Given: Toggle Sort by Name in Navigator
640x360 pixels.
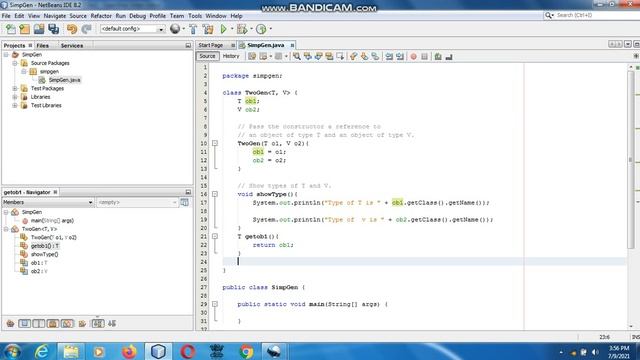Looking at the screenshot, I should (x=98, y=324).
